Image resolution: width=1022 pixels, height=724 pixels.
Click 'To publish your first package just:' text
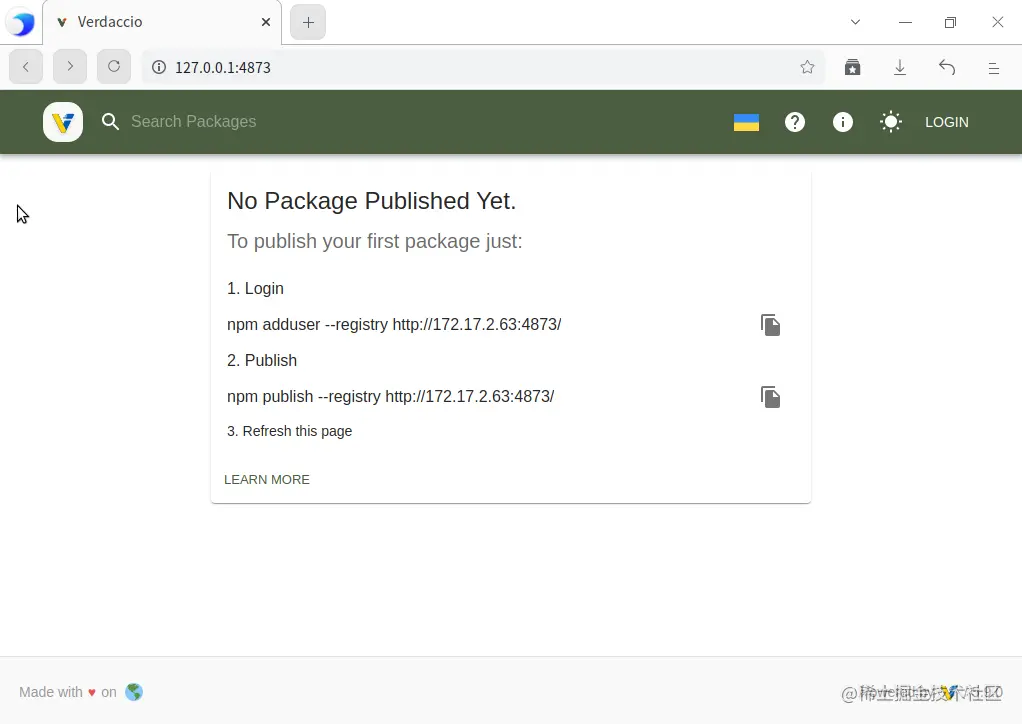375,241
